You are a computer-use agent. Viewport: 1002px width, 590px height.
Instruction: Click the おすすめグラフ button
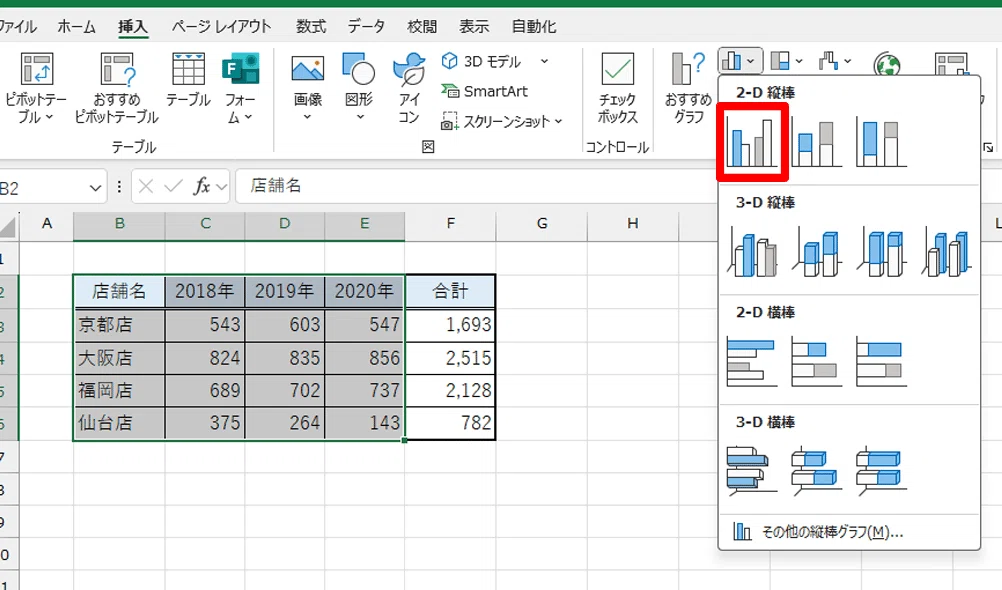click(688, 88)
